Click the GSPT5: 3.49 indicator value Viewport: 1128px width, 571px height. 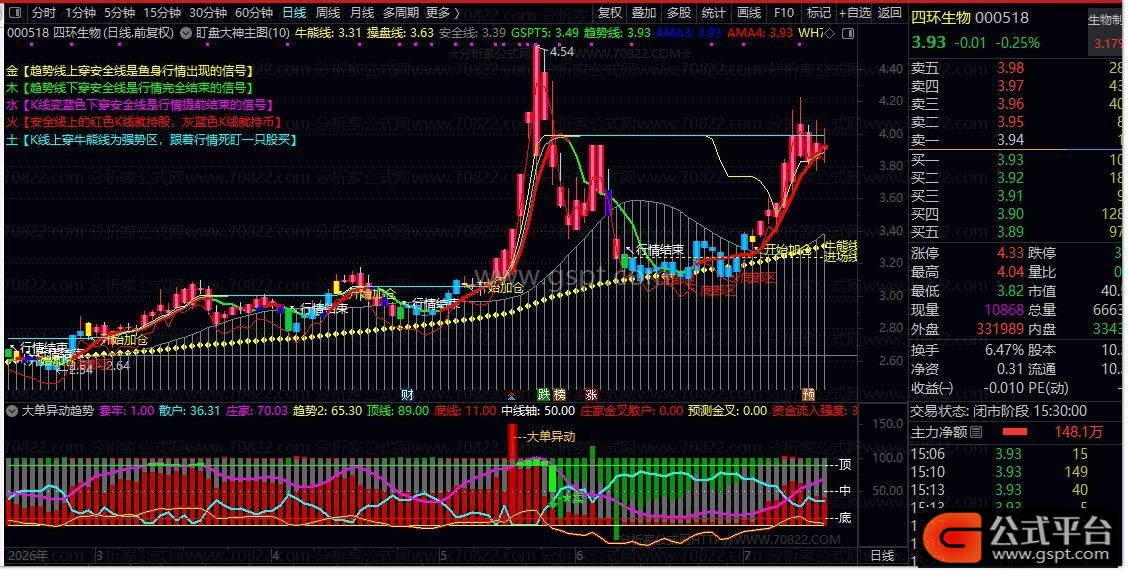click(x=545, y=32)
